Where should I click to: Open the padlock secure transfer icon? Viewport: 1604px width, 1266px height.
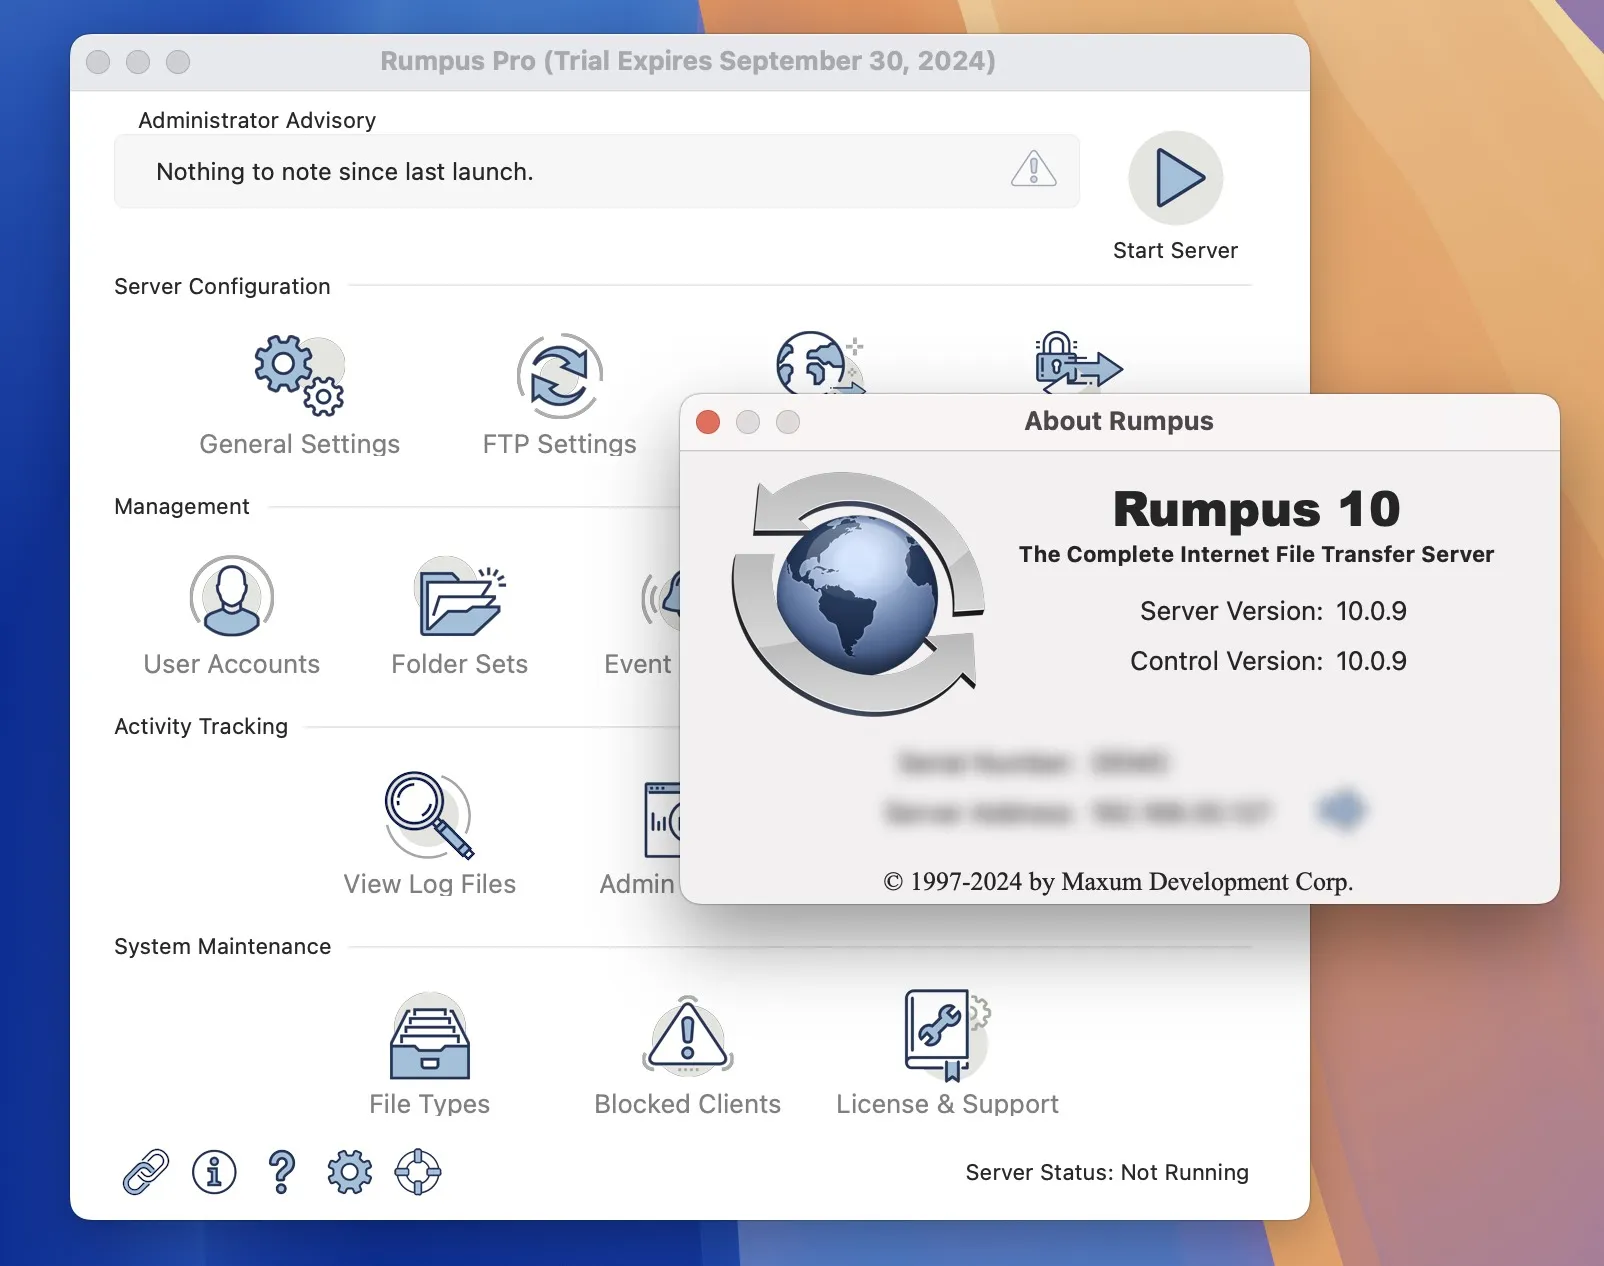pos(1078,362)
